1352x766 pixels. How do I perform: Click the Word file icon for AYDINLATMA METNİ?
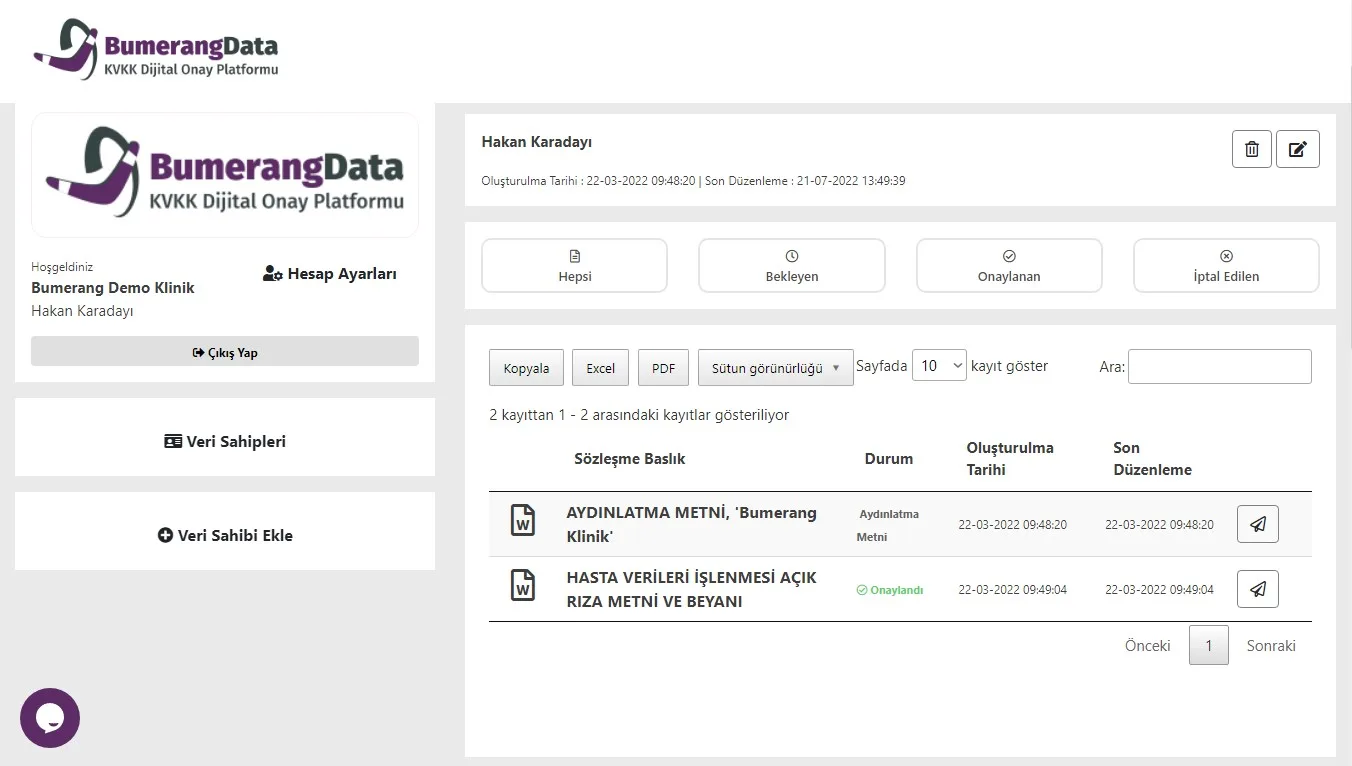pos(523,521)
